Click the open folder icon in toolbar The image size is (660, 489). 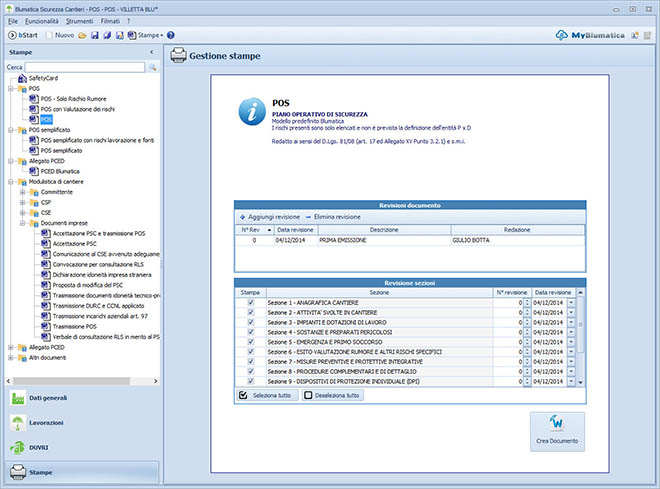pyautogui.click(x=83, y=35)
